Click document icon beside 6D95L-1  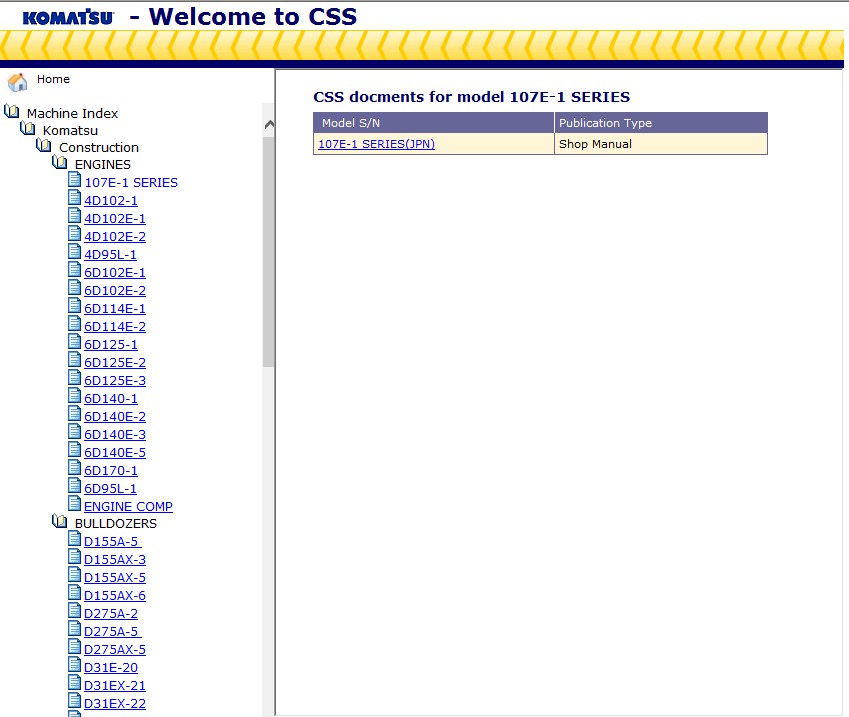75,486
